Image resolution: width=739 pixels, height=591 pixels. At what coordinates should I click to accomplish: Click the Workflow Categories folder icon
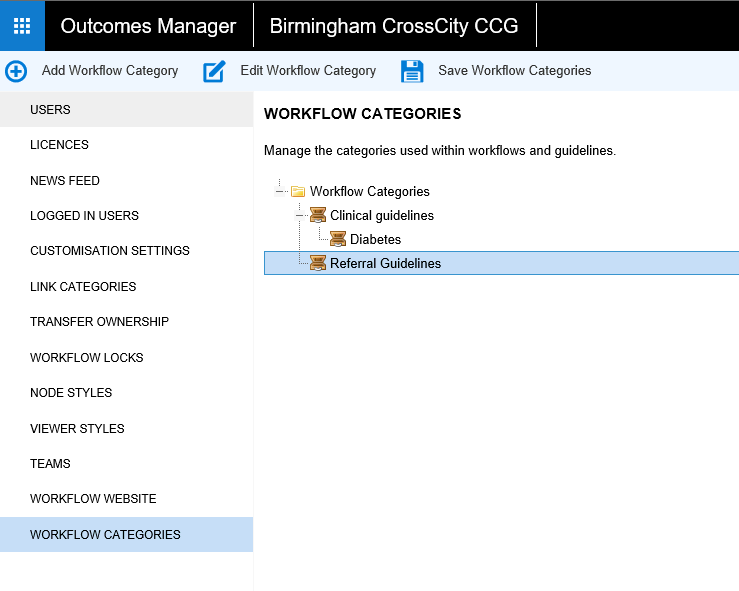pyautogui.click(x=298, y=192)
